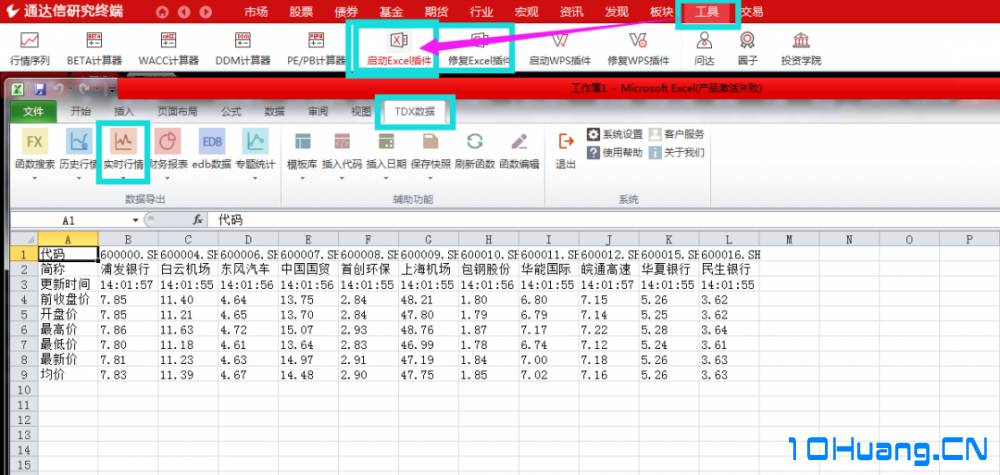Select the 工具 menu

[707, 12]
